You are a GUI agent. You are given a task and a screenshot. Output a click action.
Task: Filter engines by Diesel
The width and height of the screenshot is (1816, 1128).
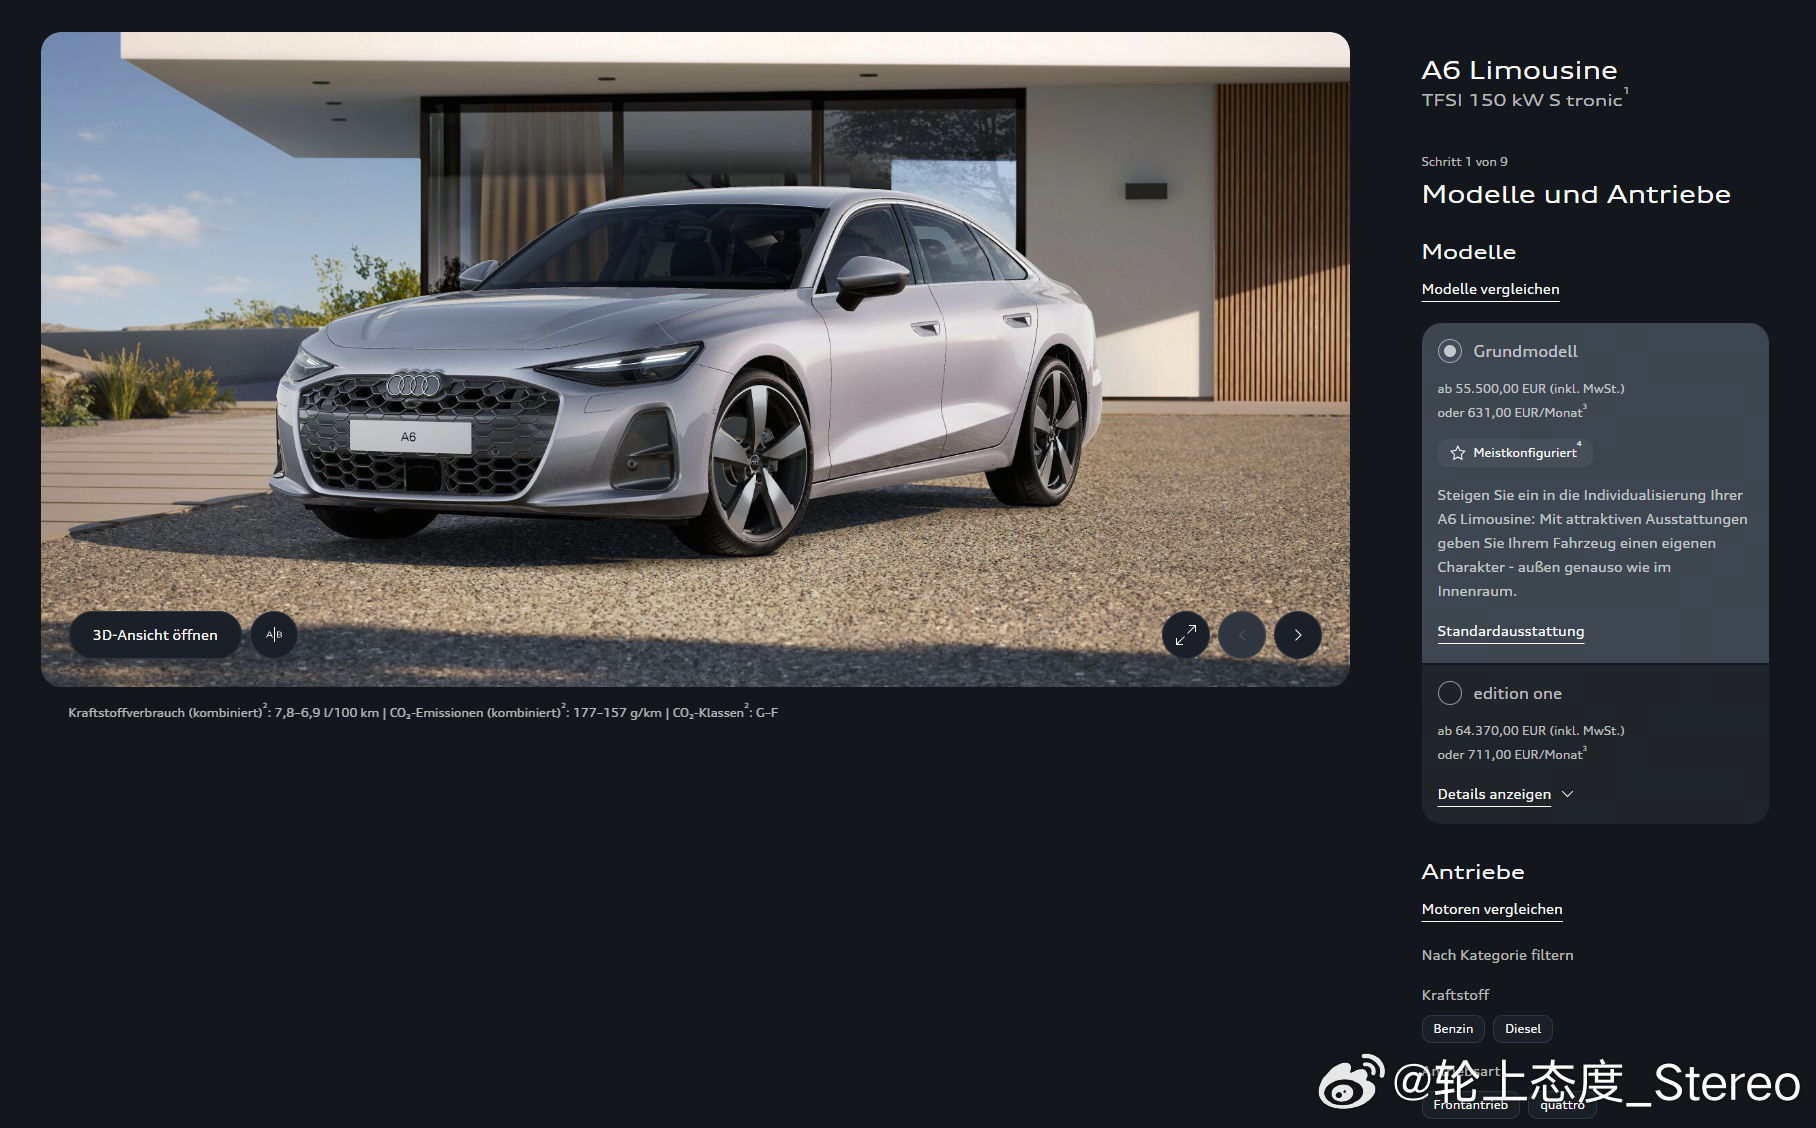(x=1523, y=1029)
